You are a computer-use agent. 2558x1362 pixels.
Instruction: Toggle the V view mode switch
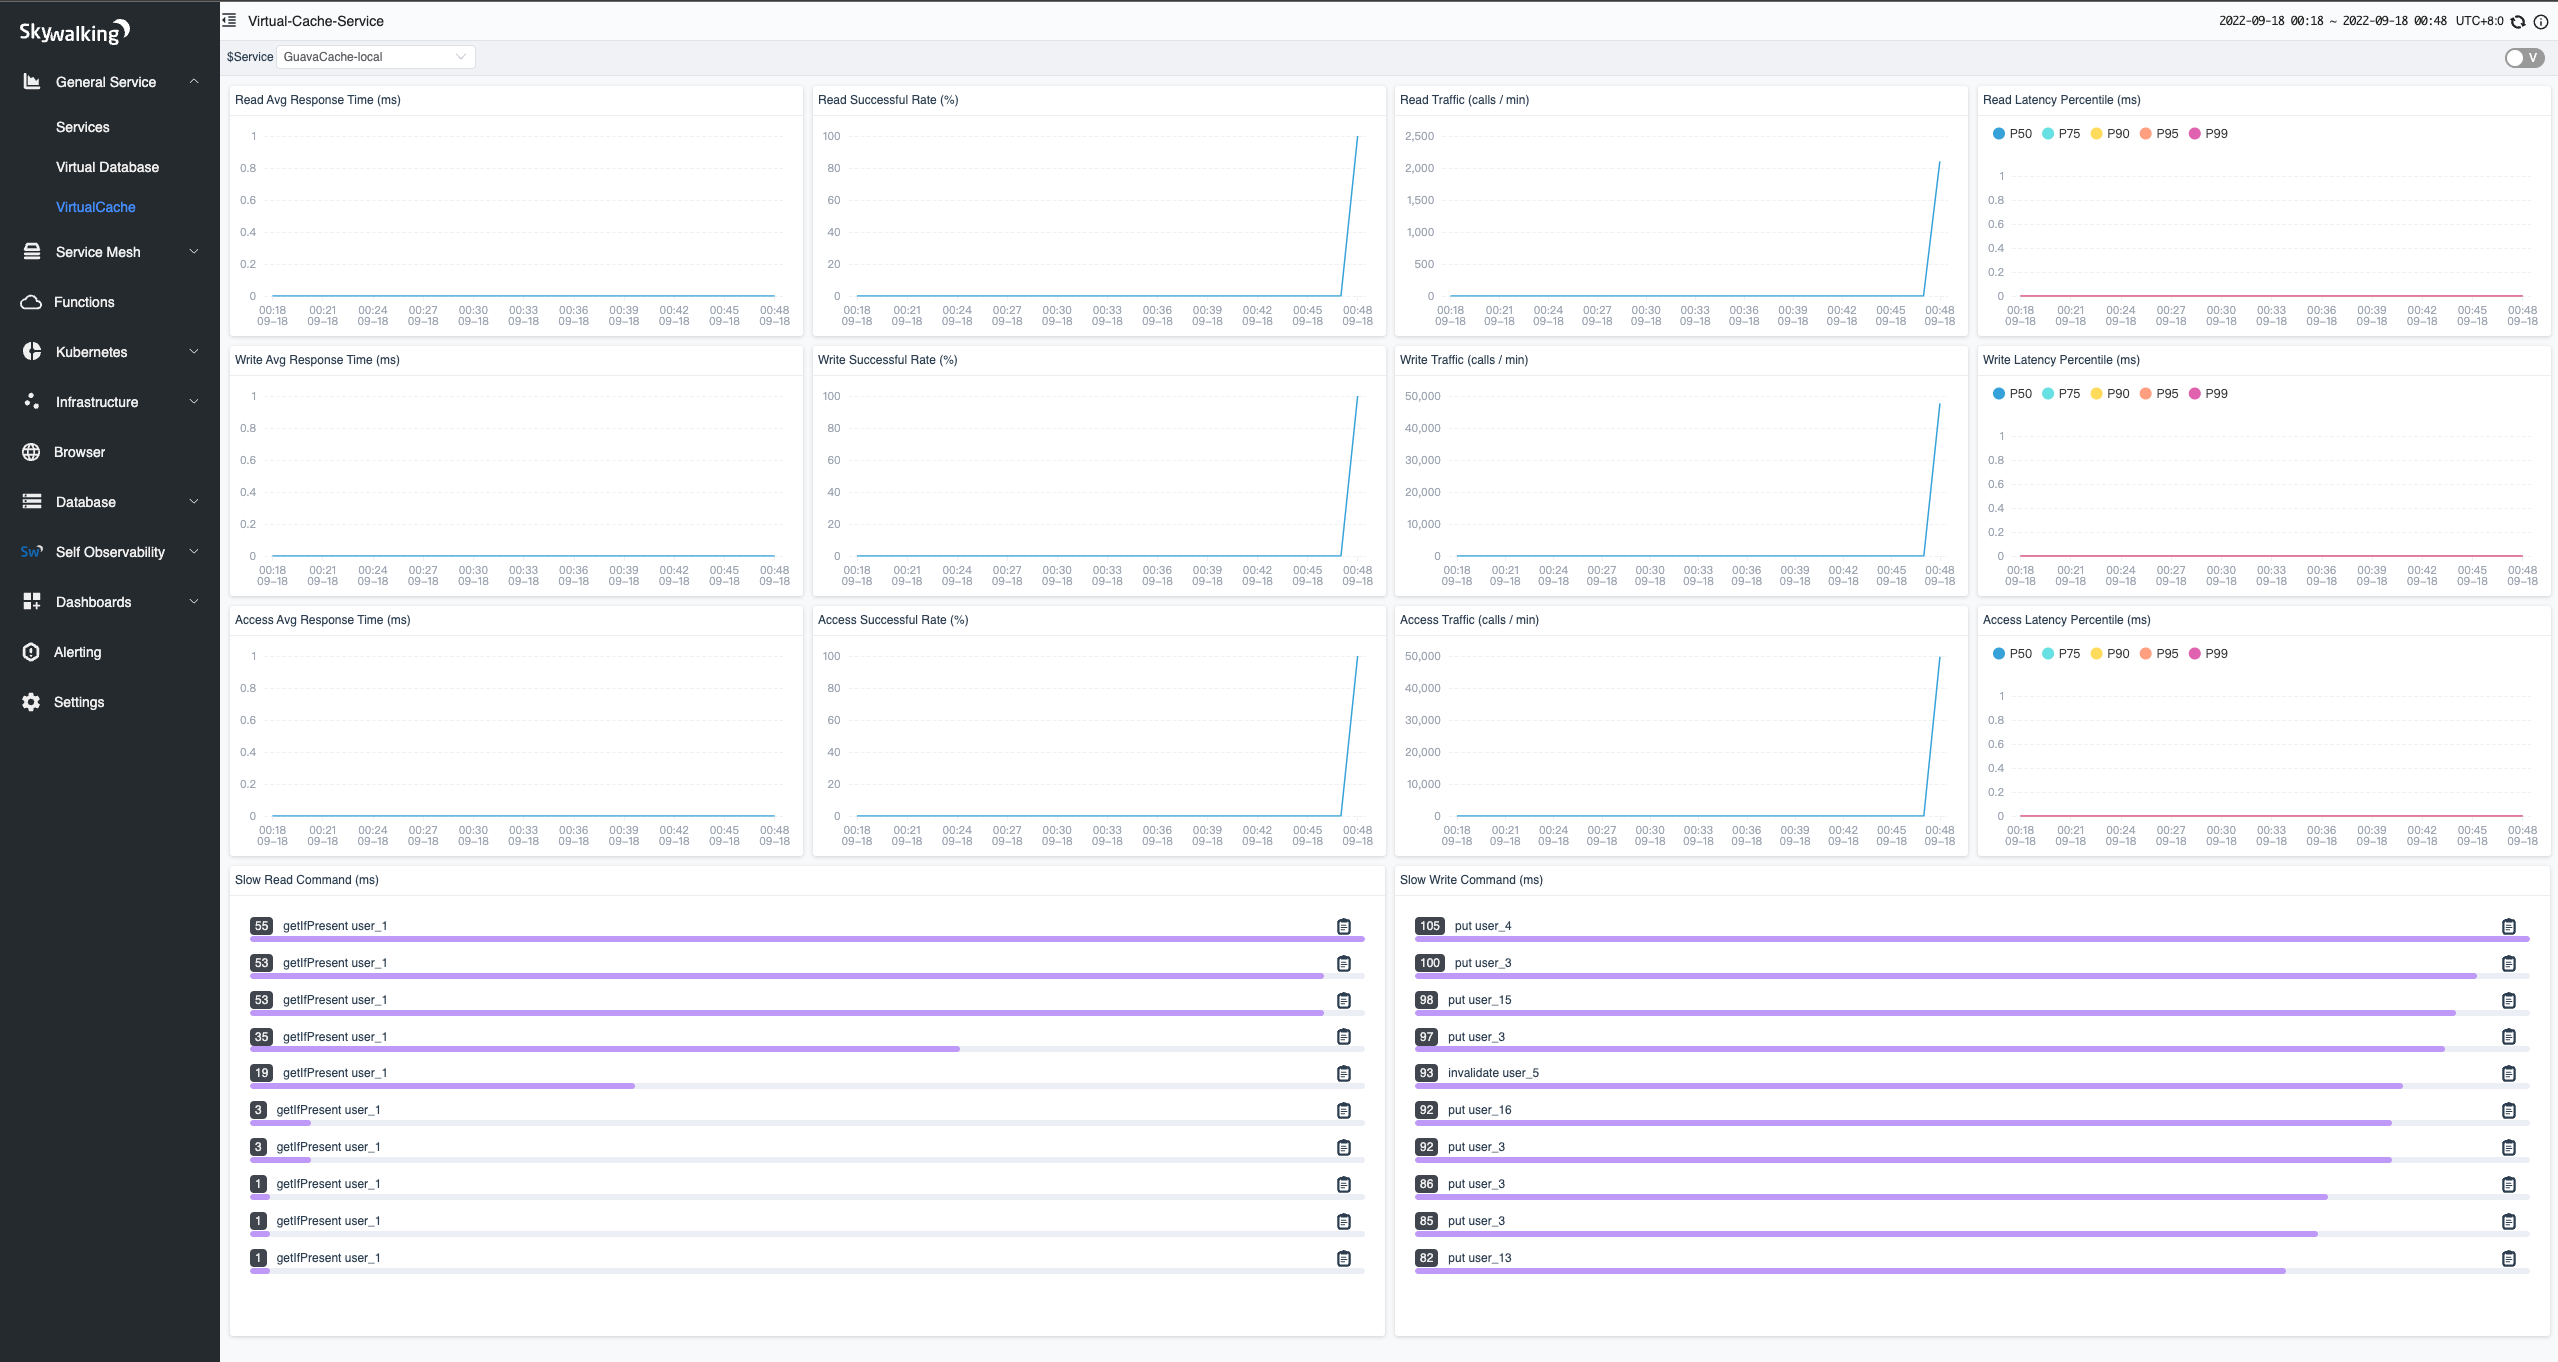[2523, 58]
